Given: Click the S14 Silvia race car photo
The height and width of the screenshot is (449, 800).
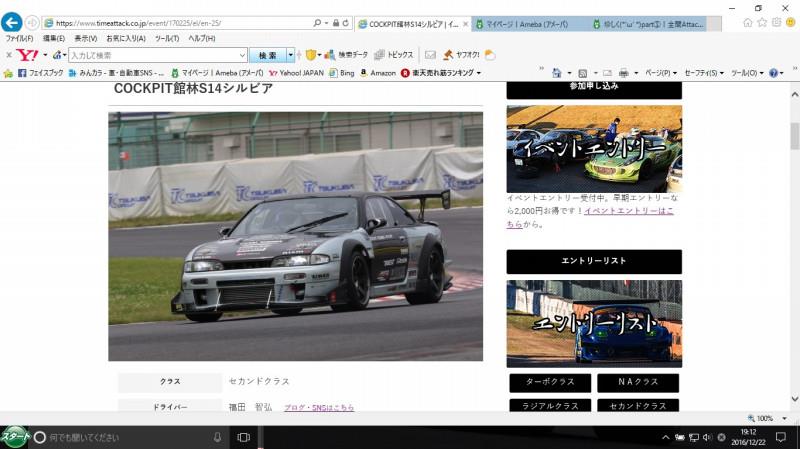Looking at the screenshot, I should click(x=295, y=236).
